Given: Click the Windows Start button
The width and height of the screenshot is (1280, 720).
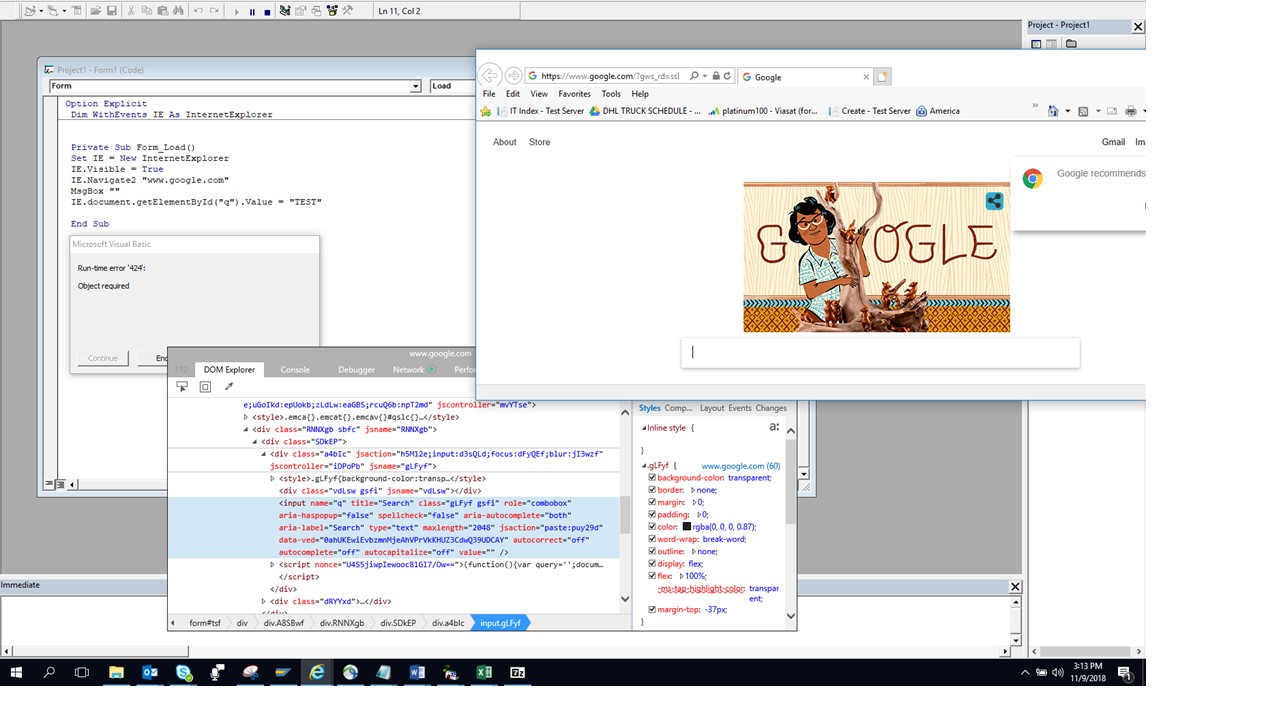Looking at the screenshot, I should click(16, 673).
